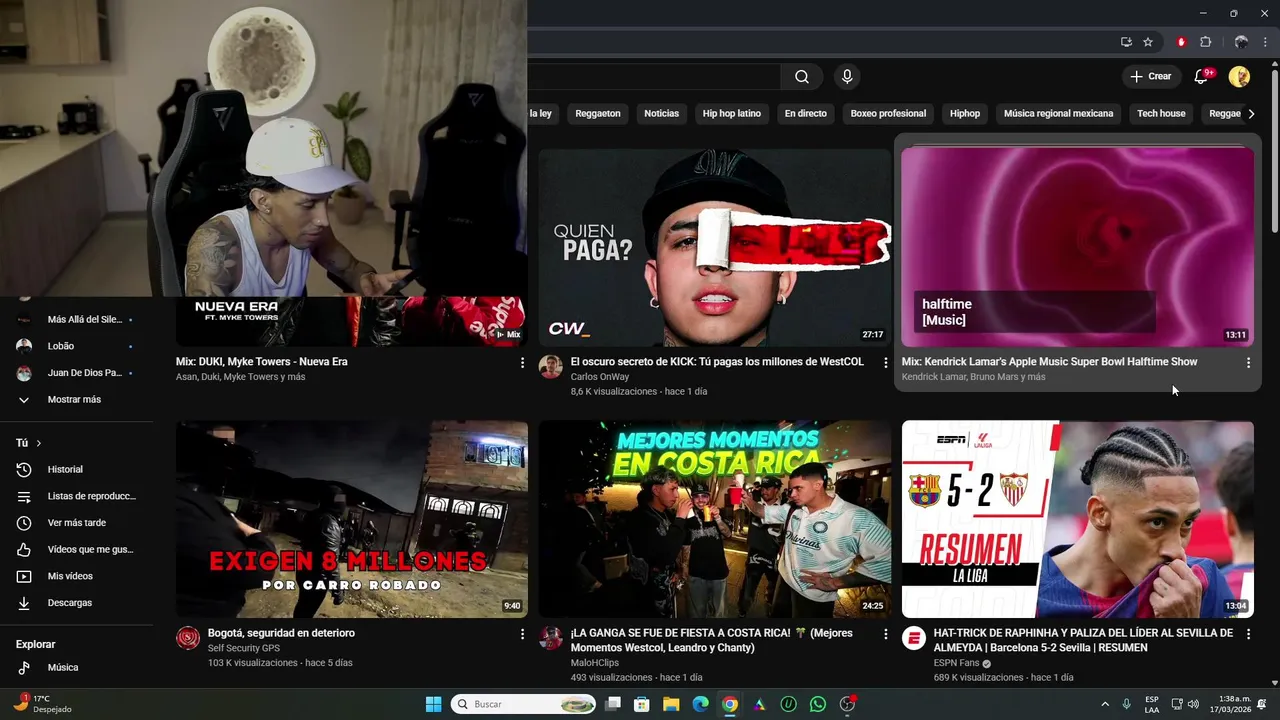Viewport: 1280px width, 720px height.
Task: Click ESPN Fans channel avatar
Action: pyautogui.click(x=913, y=638)
